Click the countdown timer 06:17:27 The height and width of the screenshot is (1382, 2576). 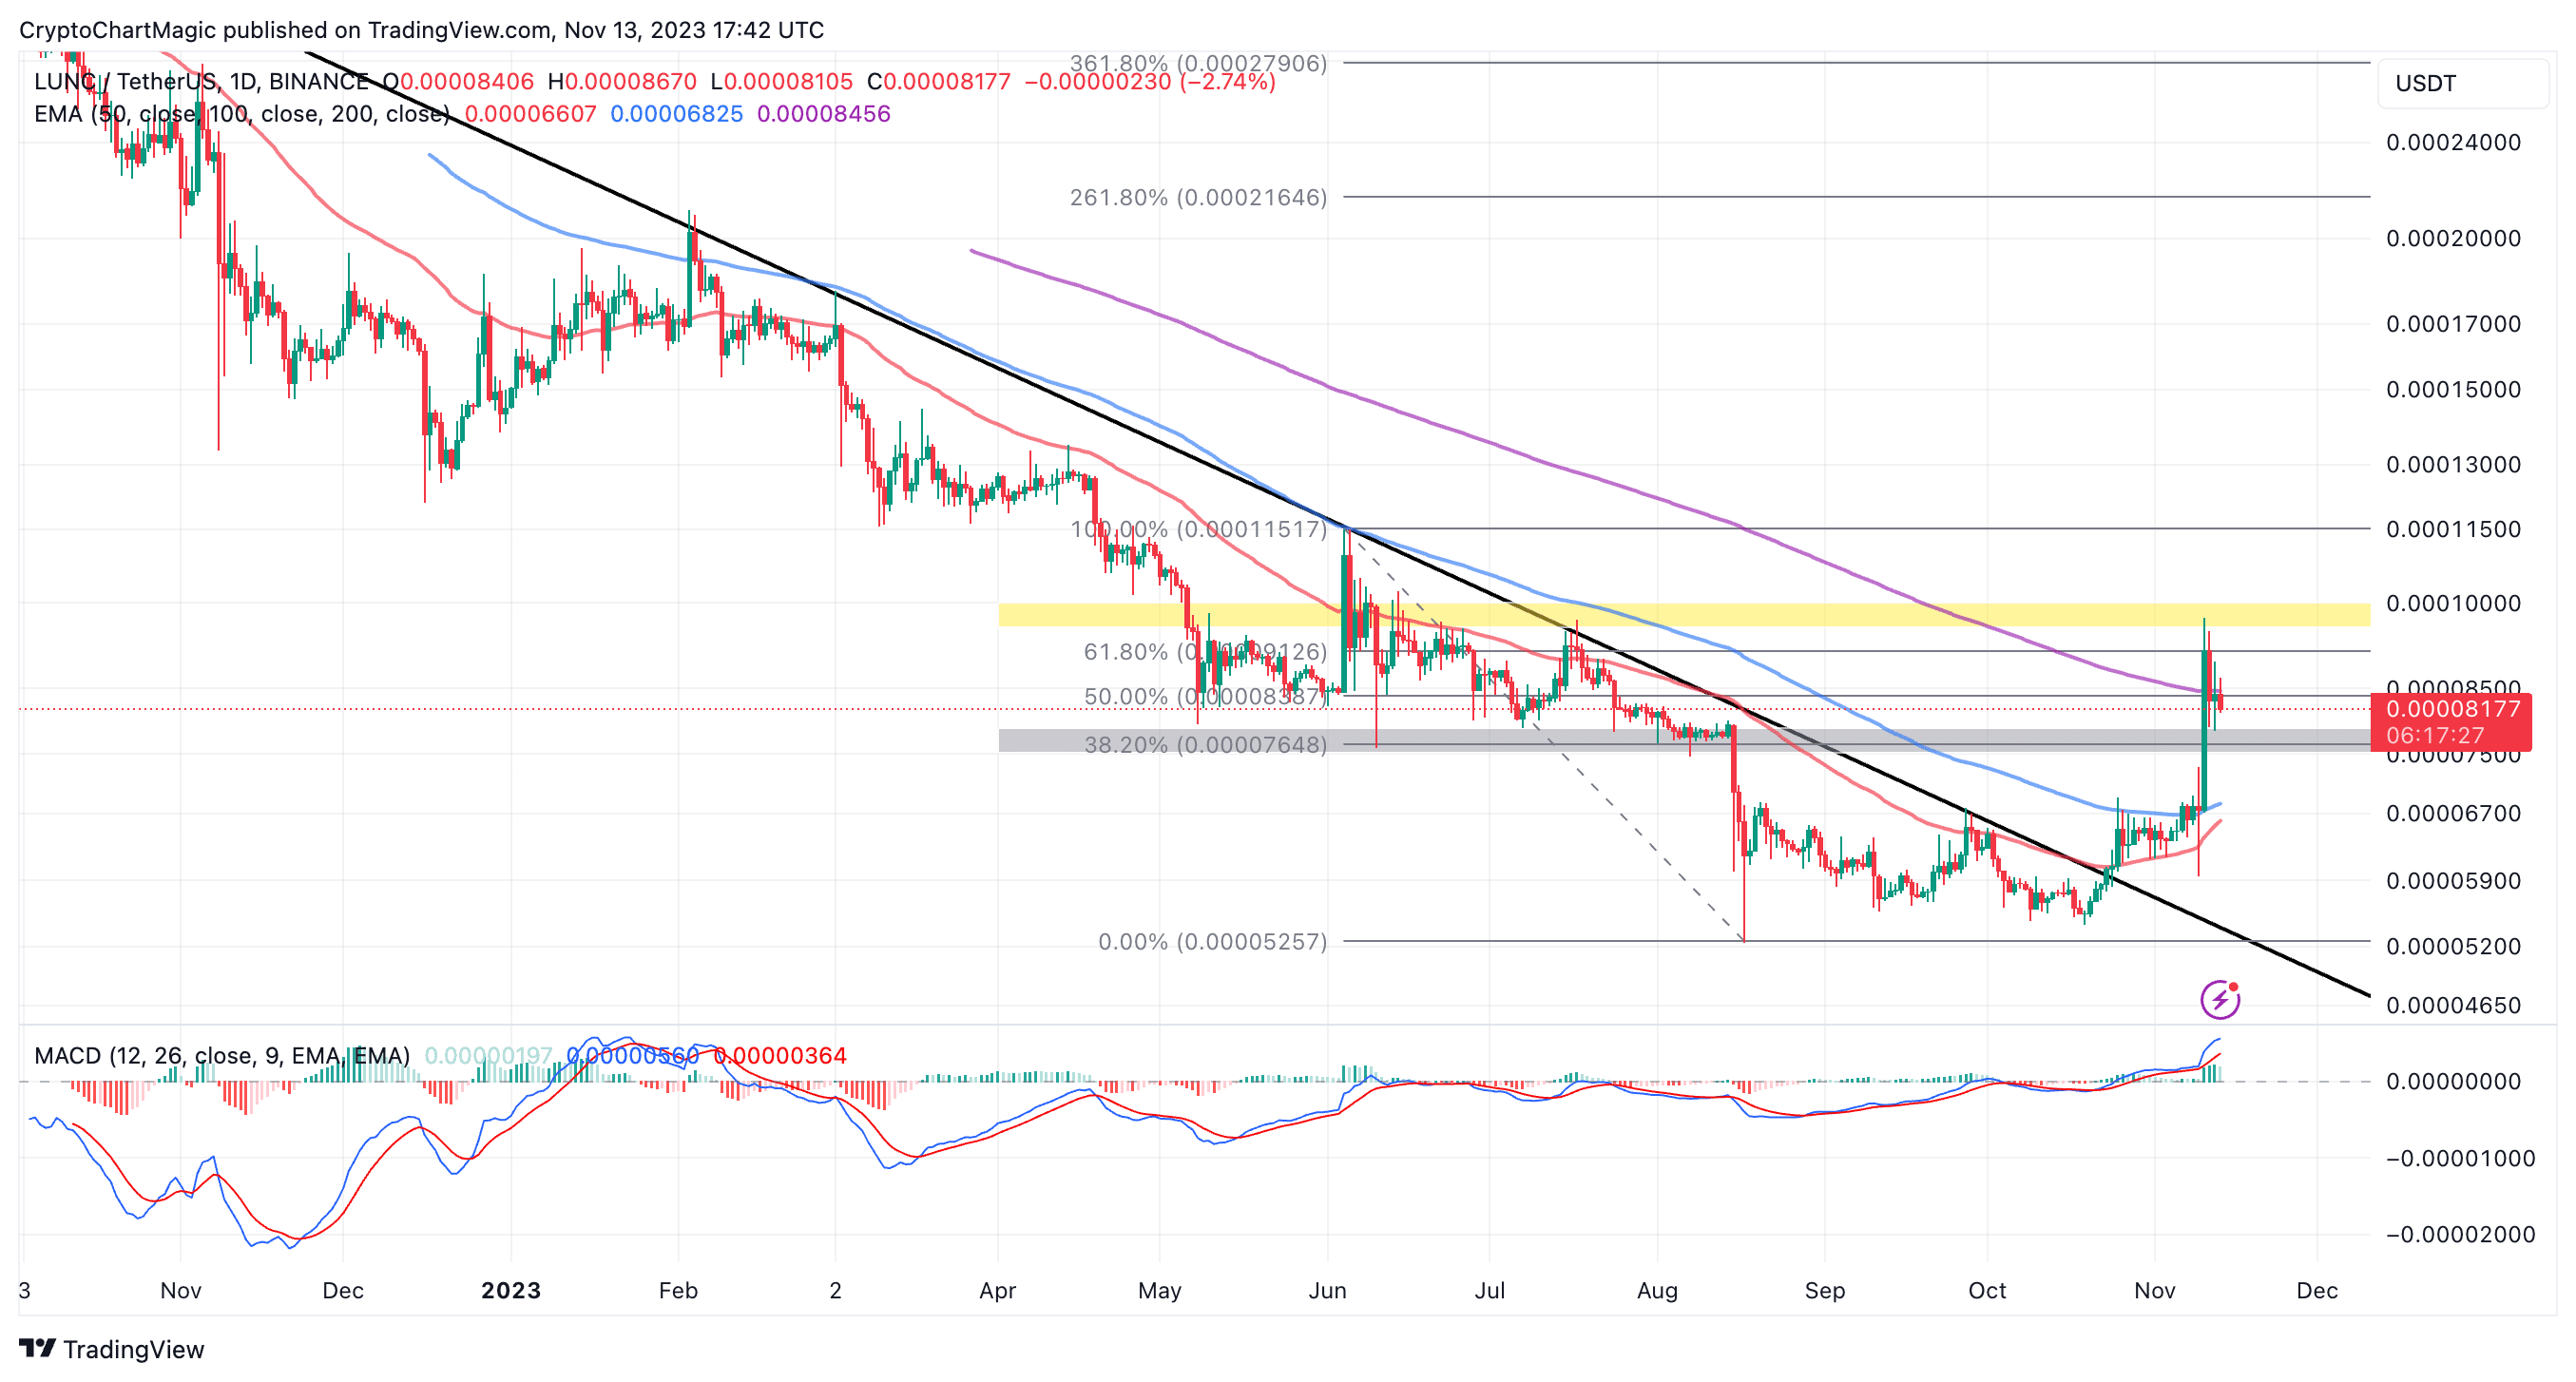(x=2434, y=735)
